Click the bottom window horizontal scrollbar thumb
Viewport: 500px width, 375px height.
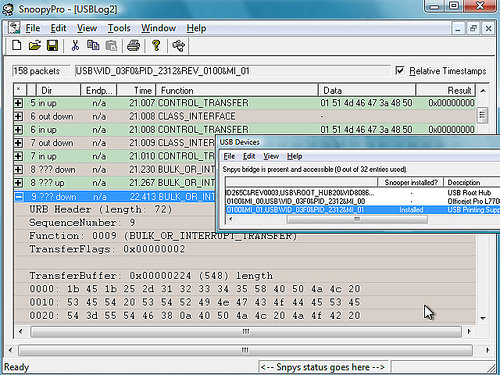(x=245, y=350)
